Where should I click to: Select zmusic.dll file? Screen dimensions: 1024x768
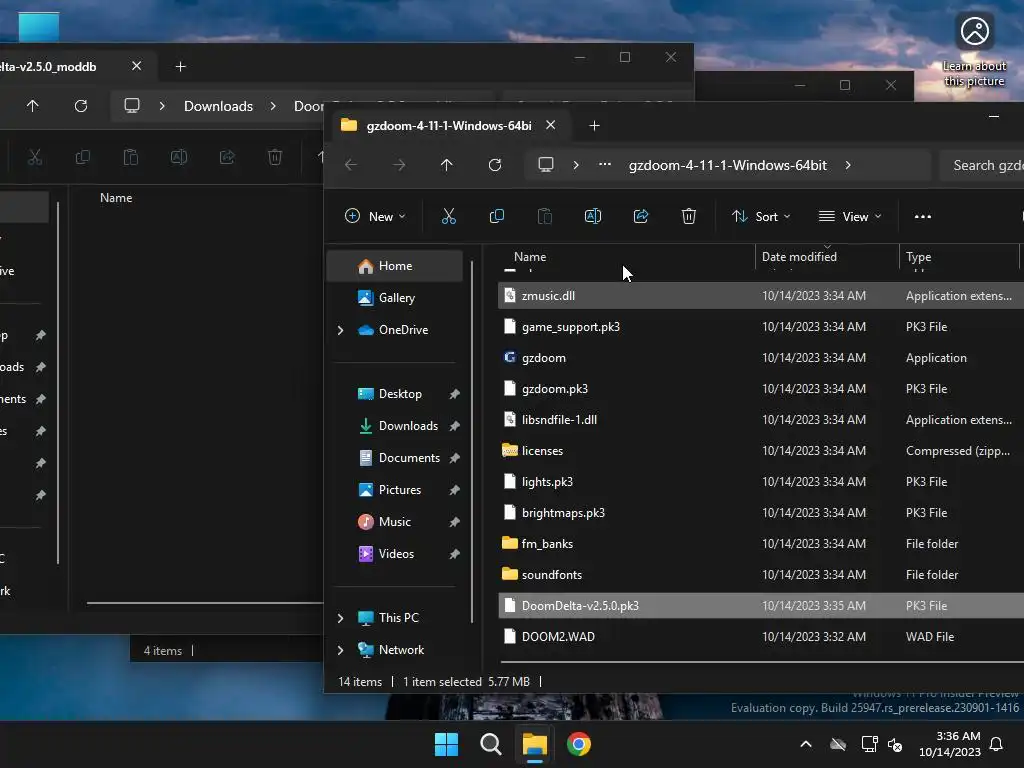[761, 296]
